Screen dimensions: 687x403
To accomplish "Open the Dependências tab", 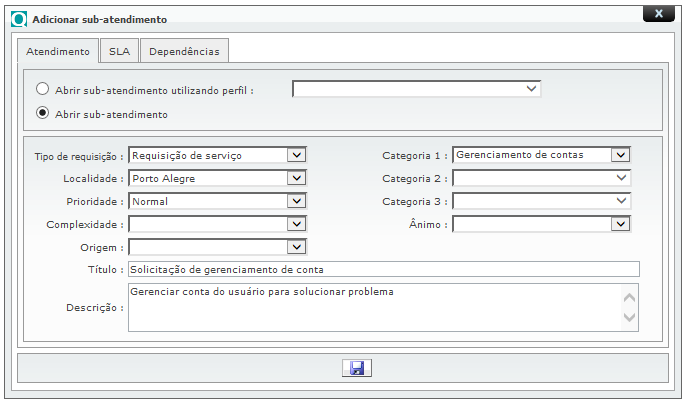I will (185, 50).
